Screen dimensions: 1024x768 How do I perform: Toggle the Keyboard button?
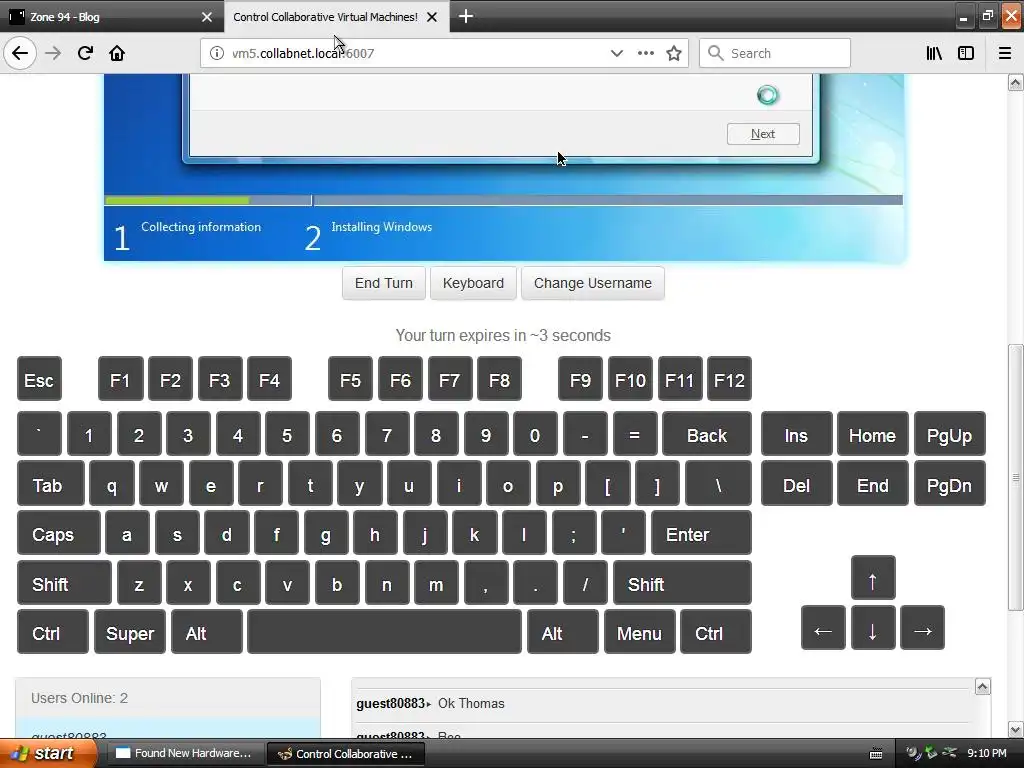(473, 283)
